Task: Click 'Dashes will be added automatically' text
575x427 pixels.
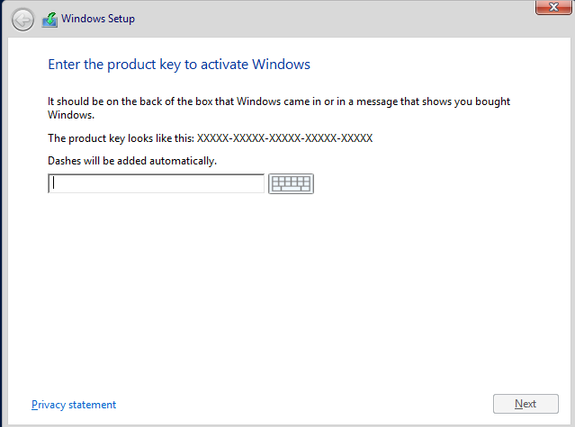Action: (x=132, y=161)
